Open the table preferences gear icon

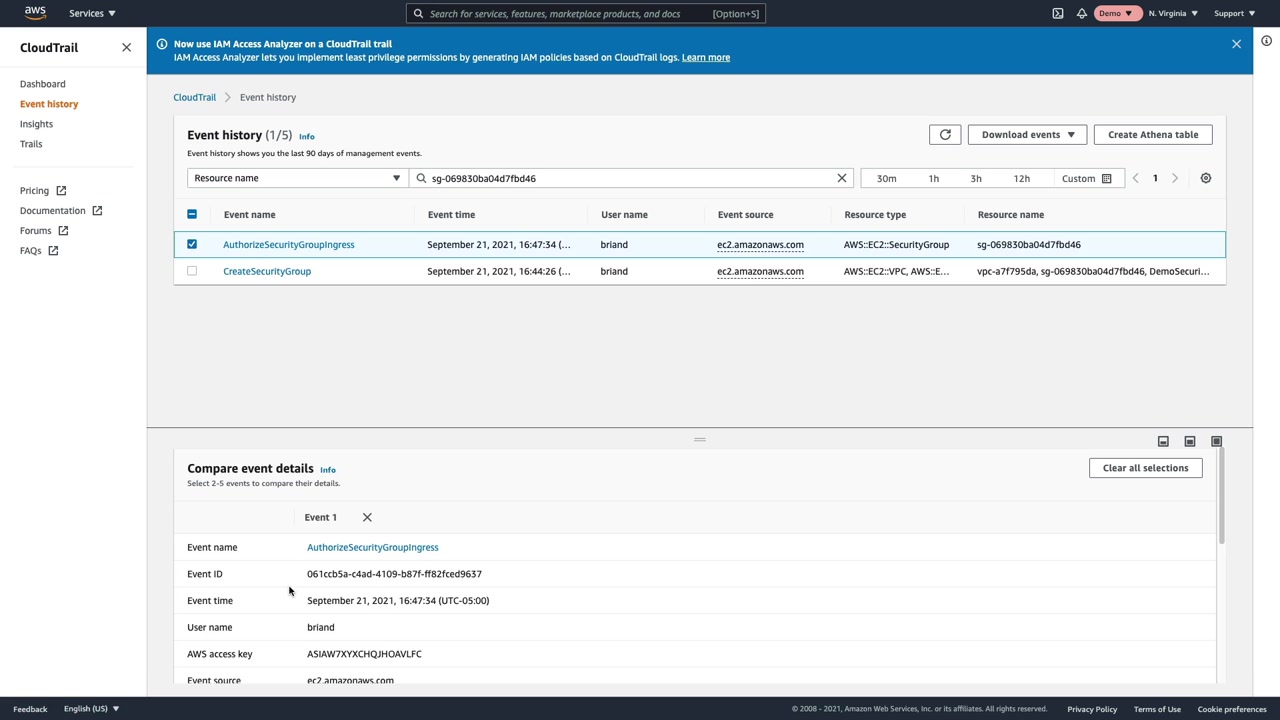click(1205, 178)
